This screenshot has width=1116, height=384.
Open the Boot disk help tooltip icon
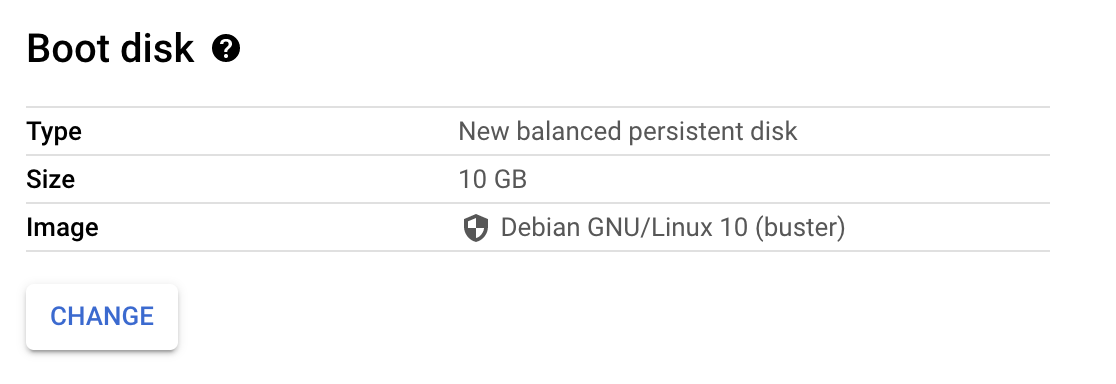[x=226, y=49]
